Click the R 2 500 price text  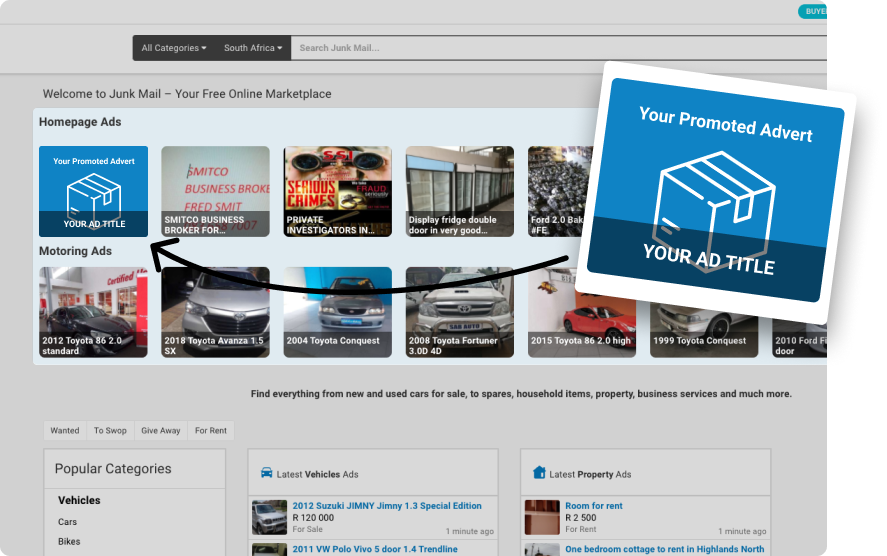point(580,518)
